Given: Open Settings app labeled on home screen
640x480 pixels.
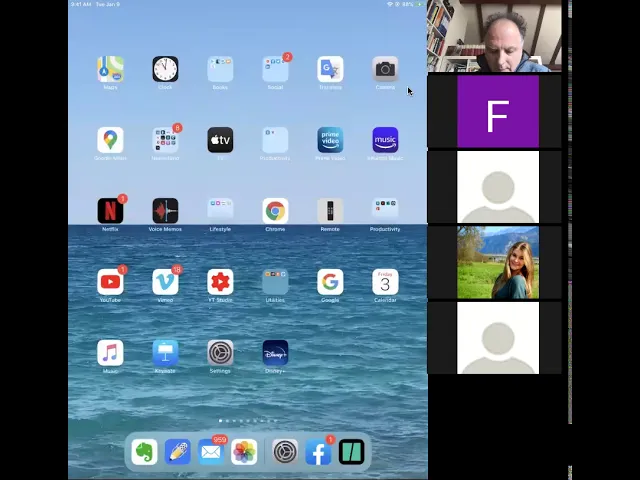Looking at the screenshot, I should click(x=220, y=353).
